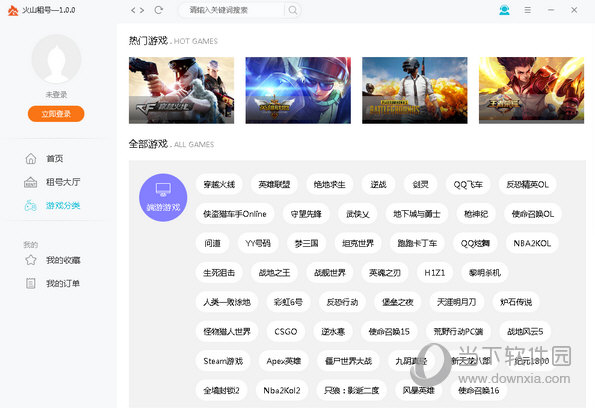Select the 堡垒之夜 game tag
Image resolution: width=595 pixels, height=408 pixels.
pyautogui.click(x=397, y=302)
